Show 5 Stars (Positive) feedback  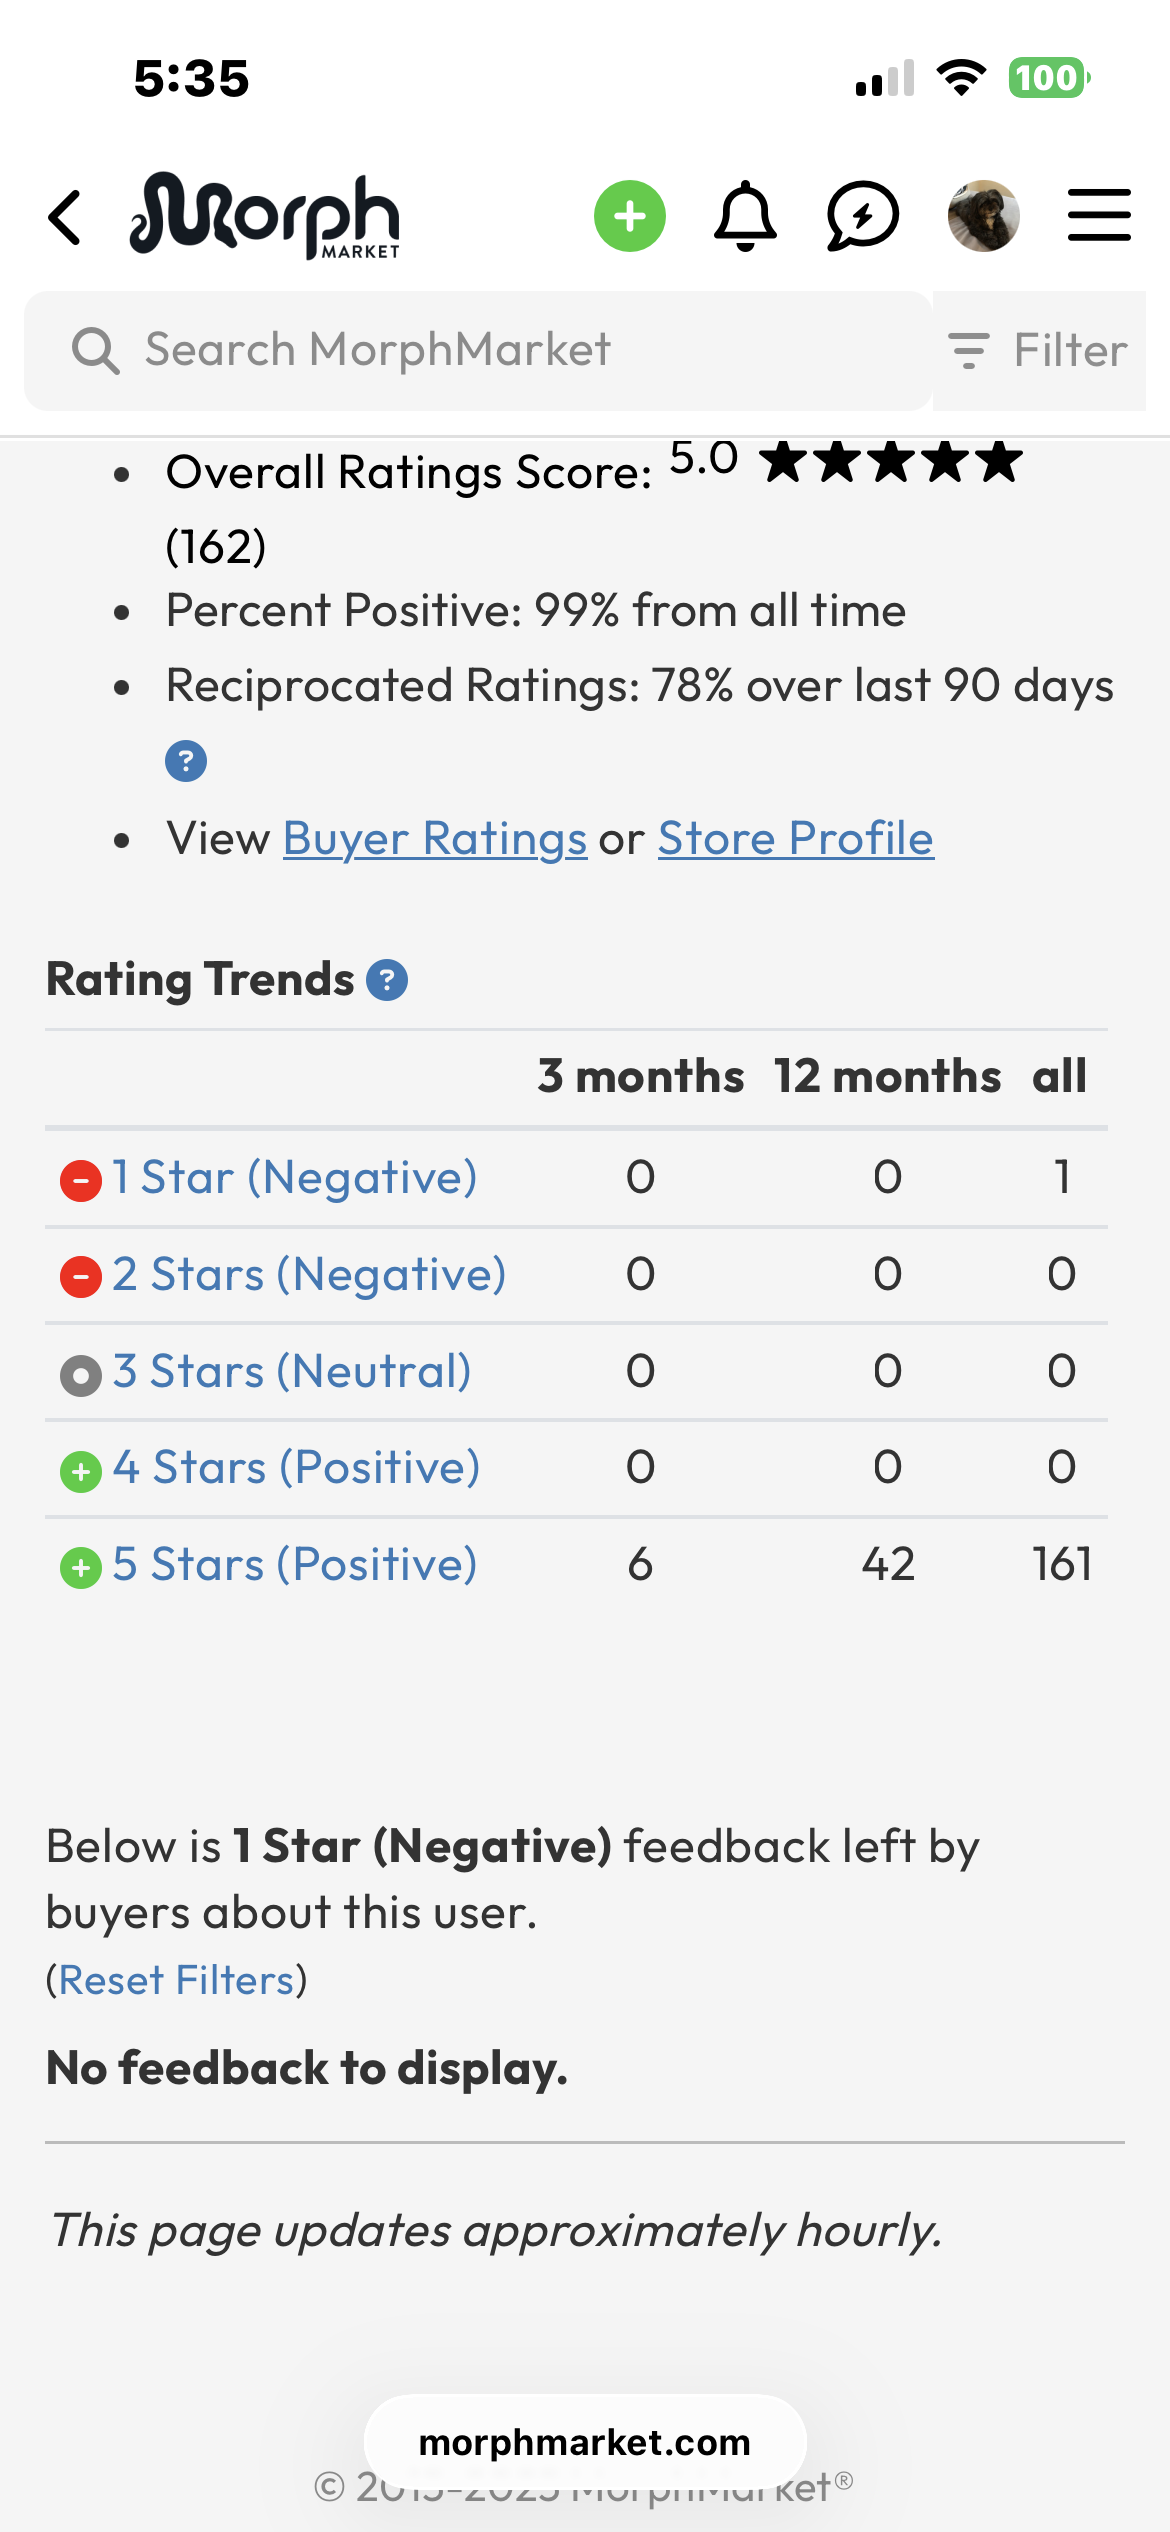click(294, 1565)
